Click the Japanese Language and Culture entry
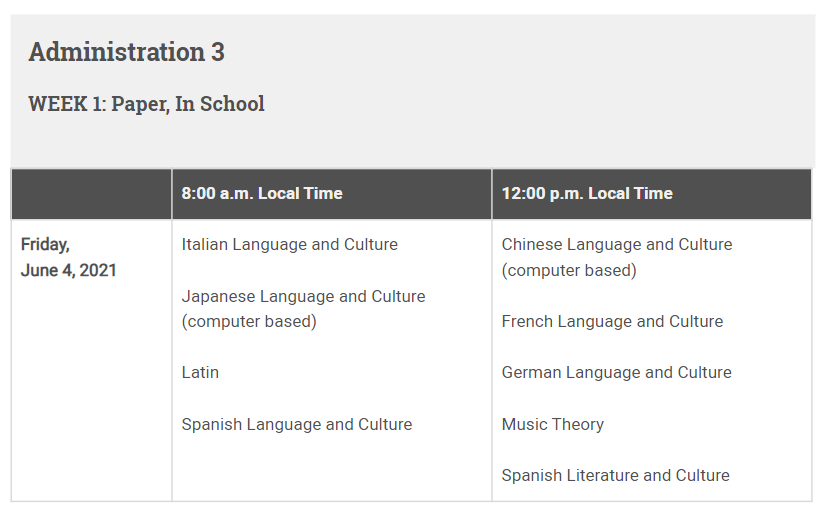This screenshot has width=820, height=517. coord(303,297)
